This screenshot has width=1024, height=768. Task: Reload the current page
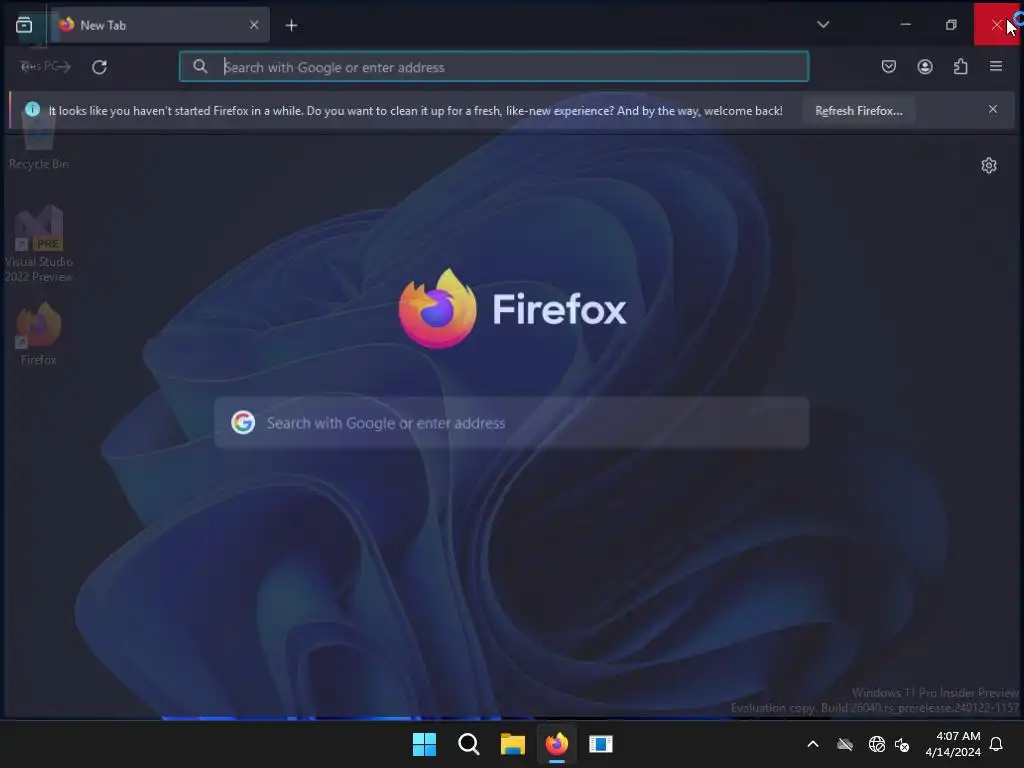(99, 67)
